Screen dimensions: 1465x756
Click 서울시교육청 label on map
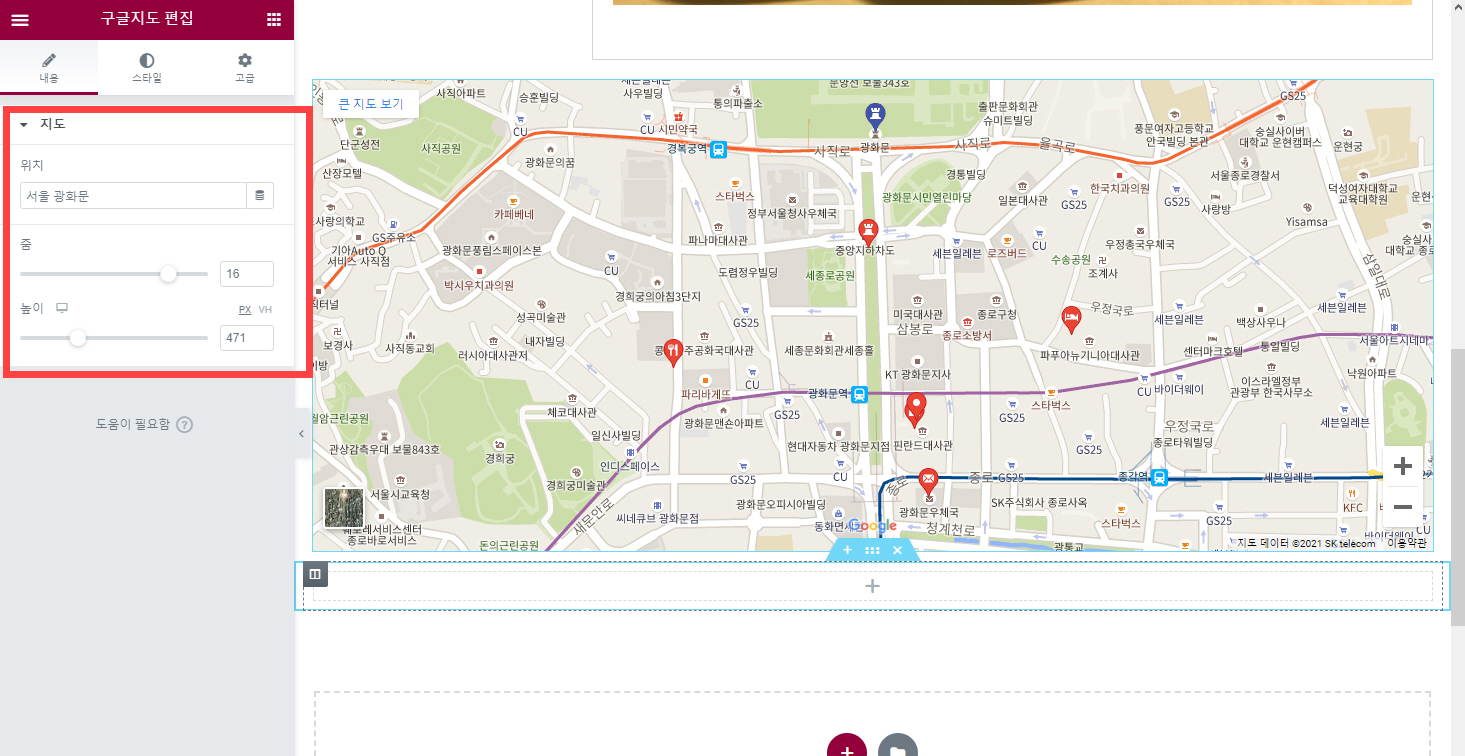pos(399,495)
